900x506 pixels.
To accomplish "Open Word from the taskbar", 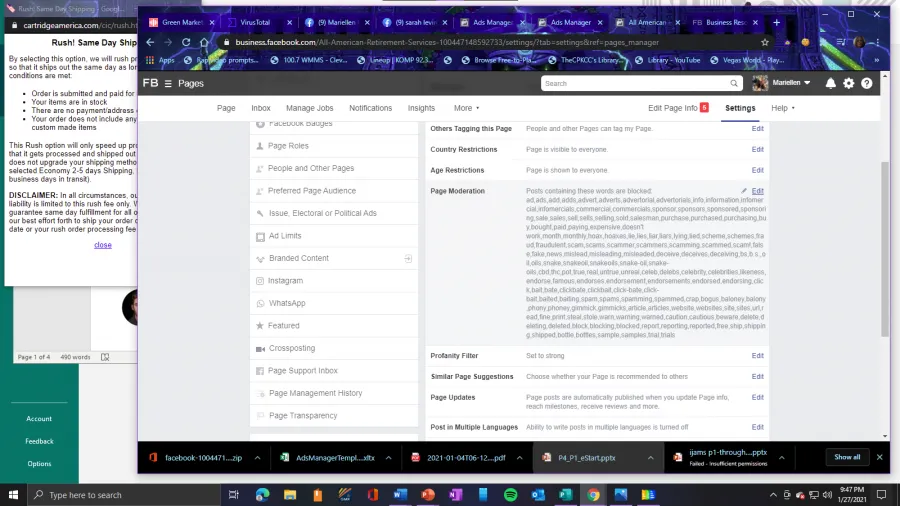I will pos(400,495).
